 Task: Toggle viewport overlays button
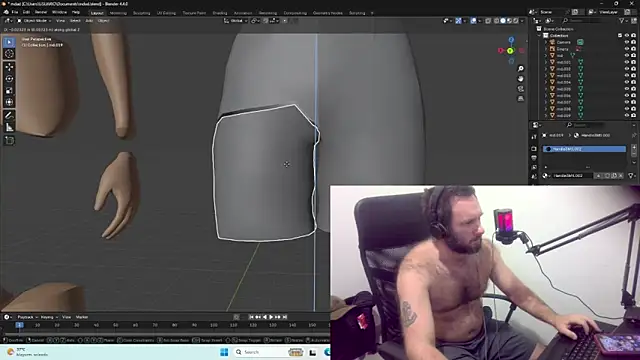[473, 21]
